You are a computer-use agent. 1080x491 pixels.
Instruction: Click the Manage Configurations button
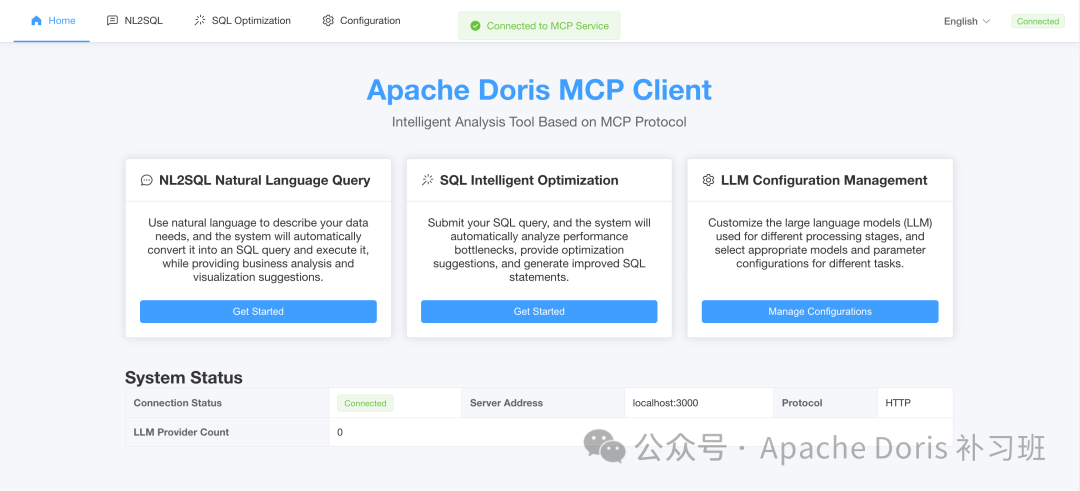pyautogui.click(x=820, y=311)
